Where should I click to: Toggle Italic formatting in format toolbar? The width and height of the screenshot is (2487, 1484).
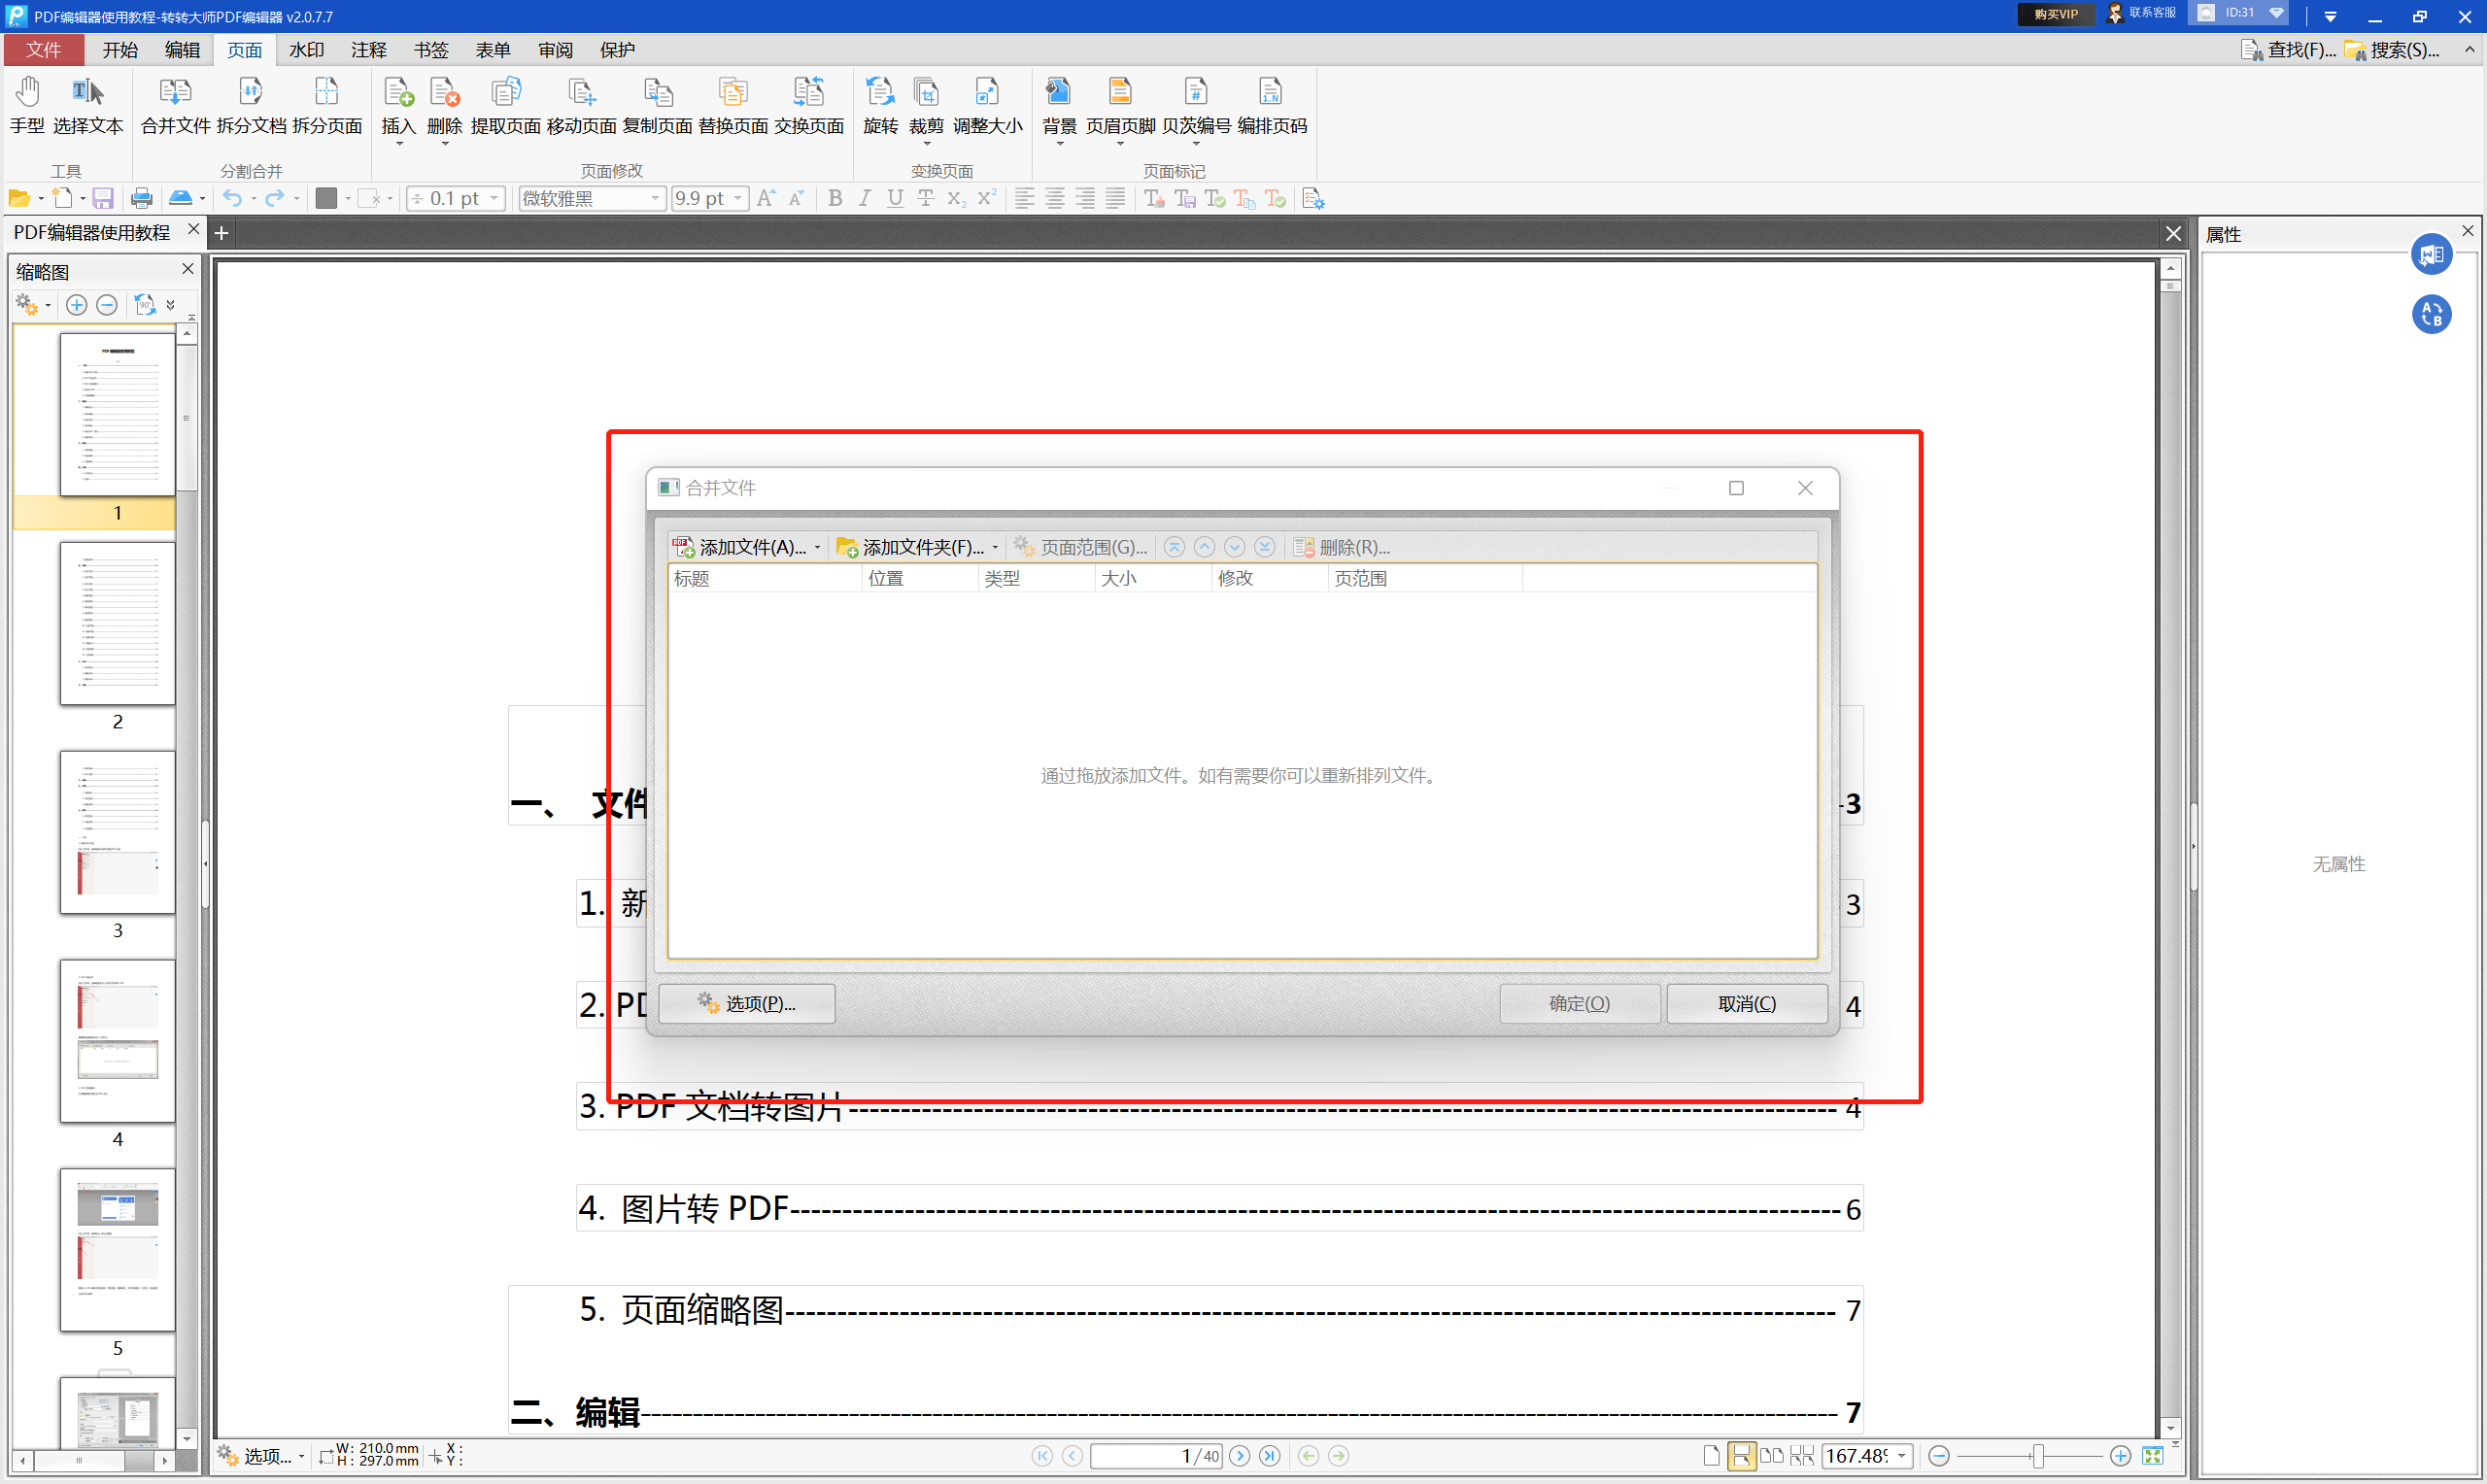coord(865,198)
